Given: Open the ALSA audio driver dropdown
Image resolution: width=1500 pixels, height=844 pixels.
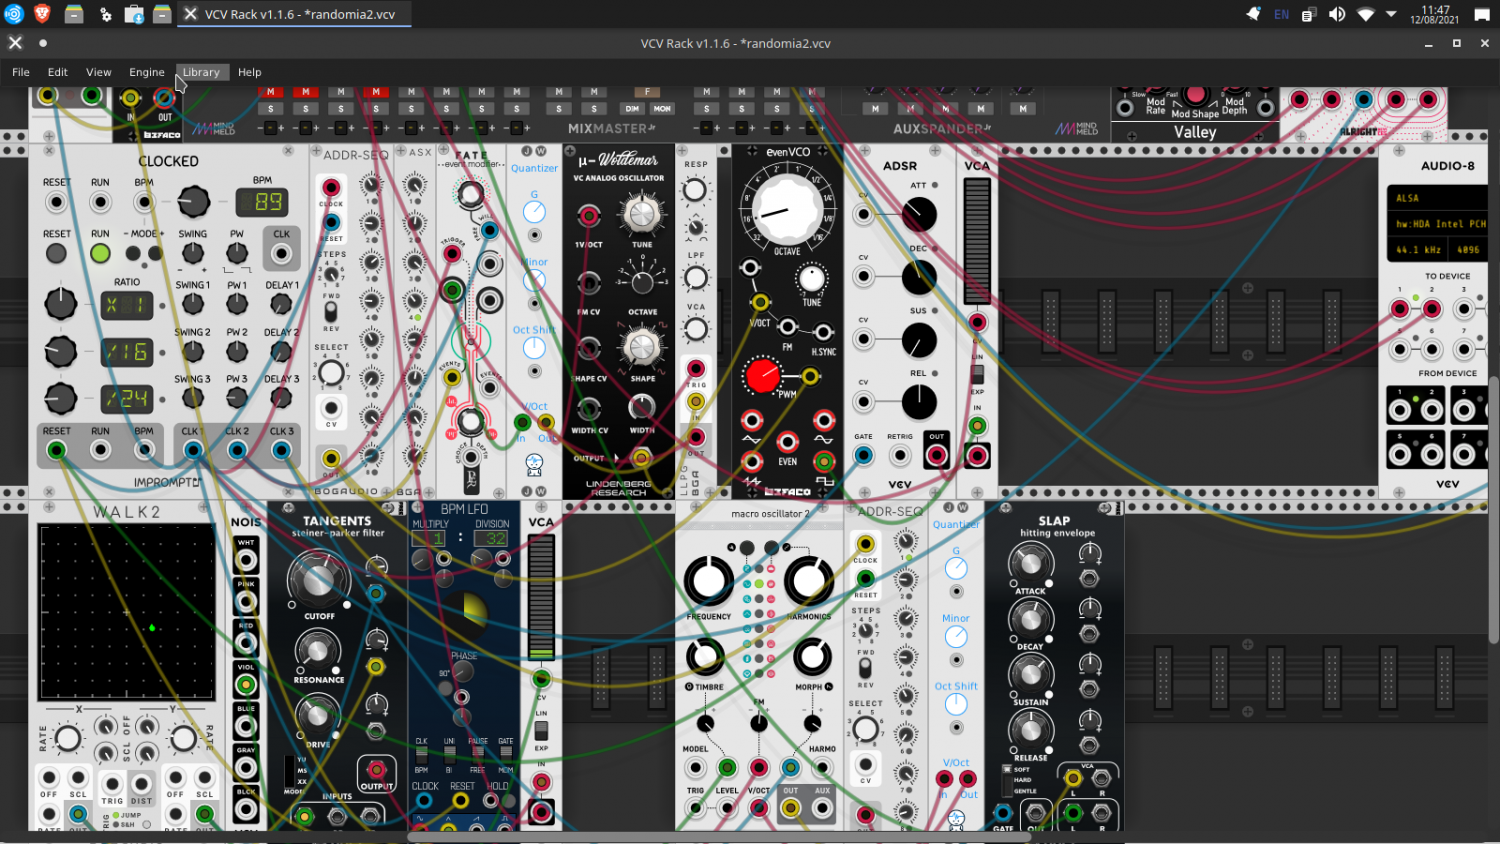Looking at the screenshot, I should tap(1439, 198).
